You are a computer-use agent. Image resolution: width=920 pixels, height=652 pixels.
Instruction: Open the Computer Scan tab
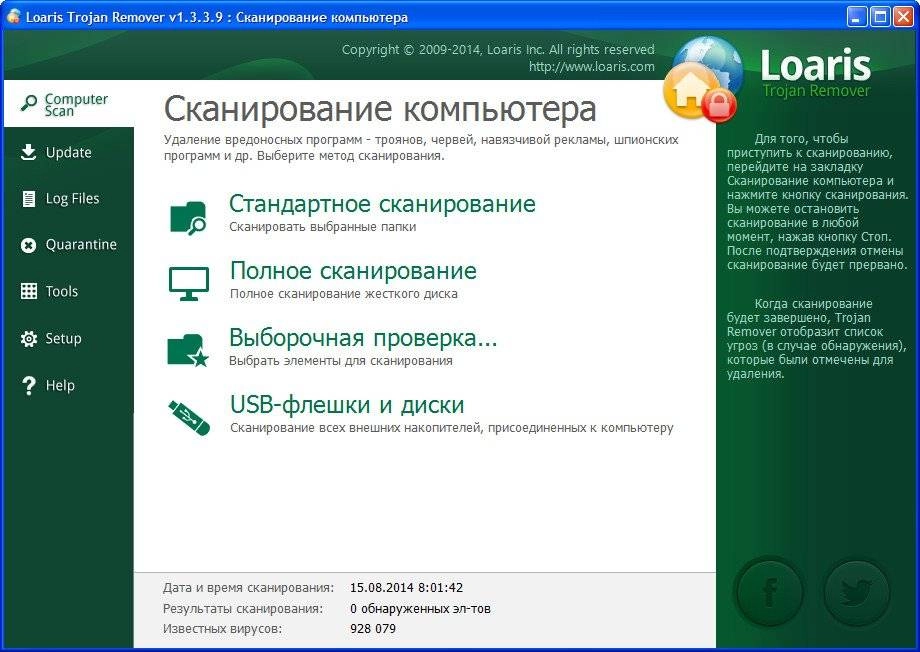point(69,104)
